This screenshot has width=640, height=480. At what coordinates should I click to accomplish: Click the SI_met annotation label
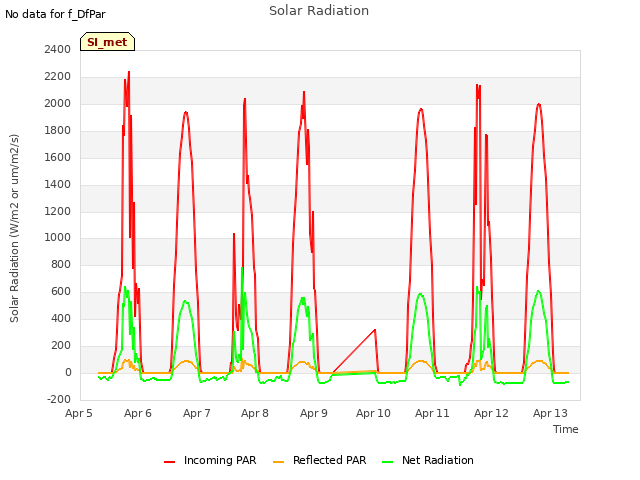pos(107,42)
